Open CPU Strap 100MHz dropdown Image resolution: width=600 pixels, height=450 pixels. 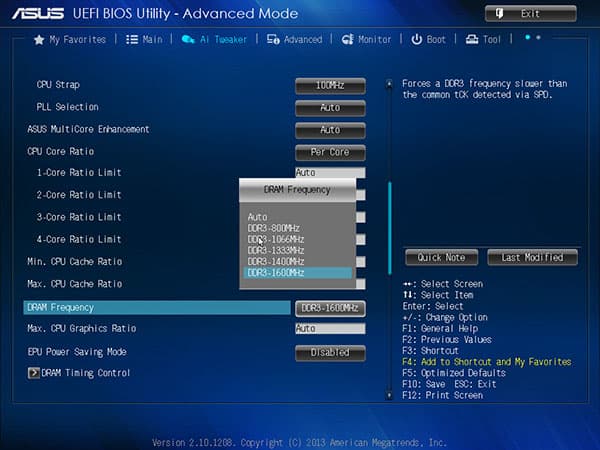tap(330, 85)
